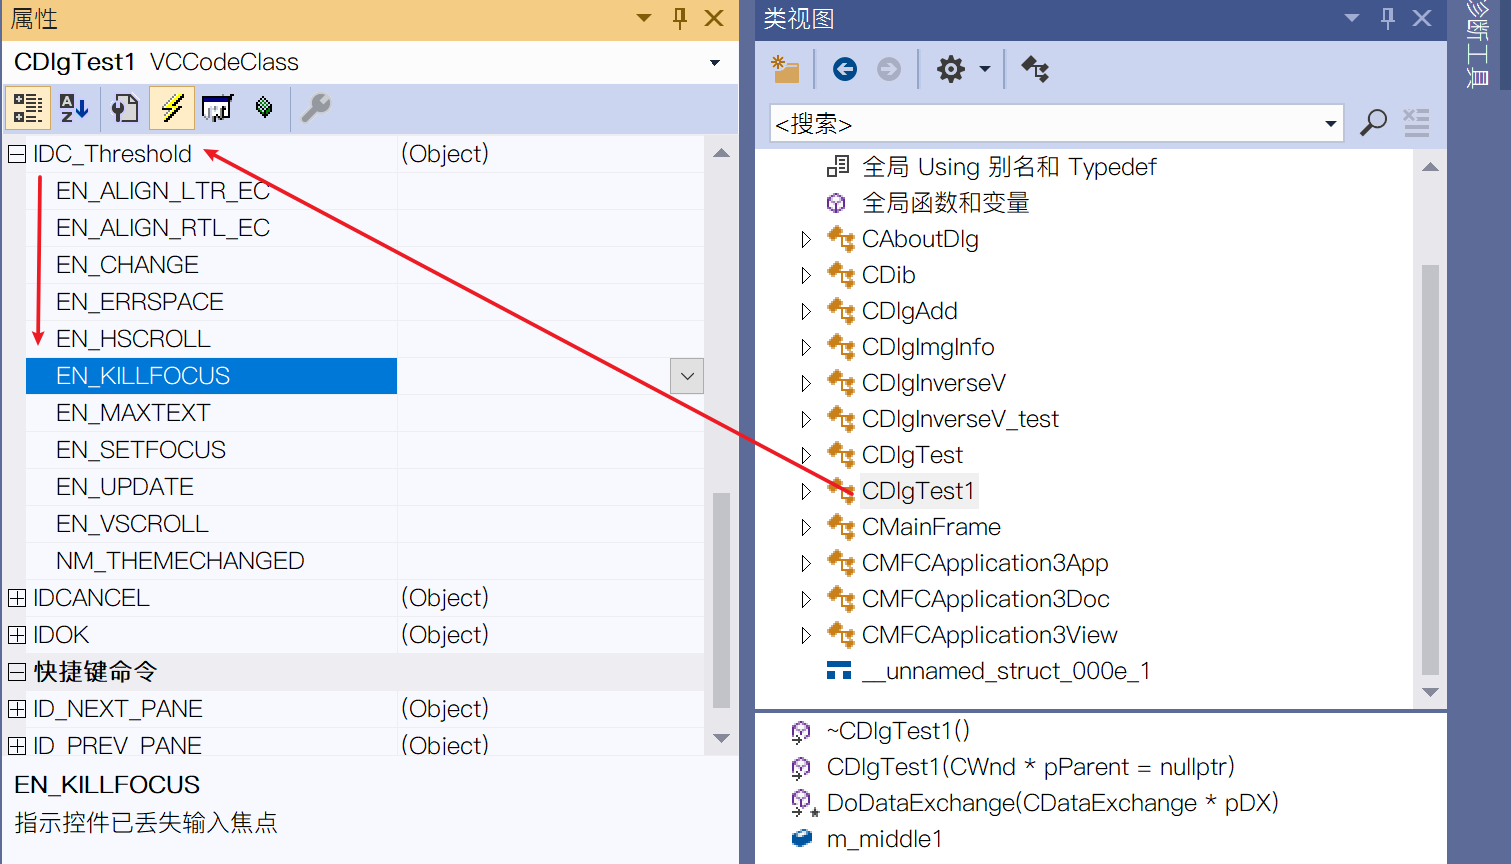Pin the Class View panel
1511x864 pixels.
[x=1388, y=18]
